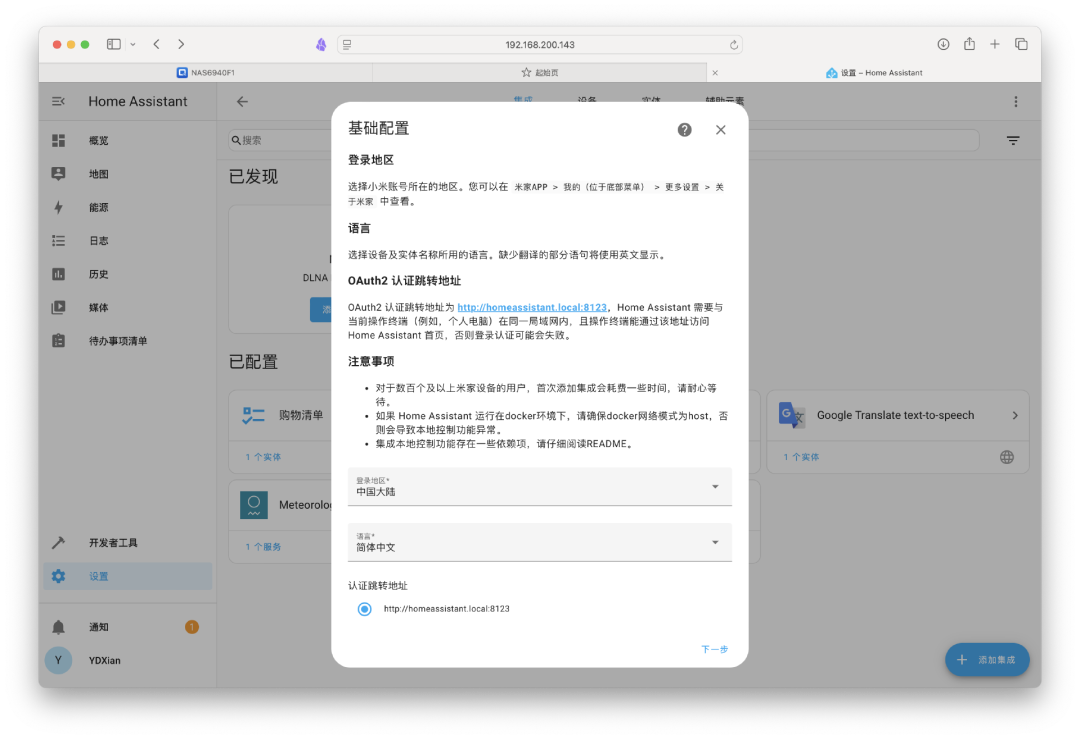Open the 地图 map sidebar item

98,174
